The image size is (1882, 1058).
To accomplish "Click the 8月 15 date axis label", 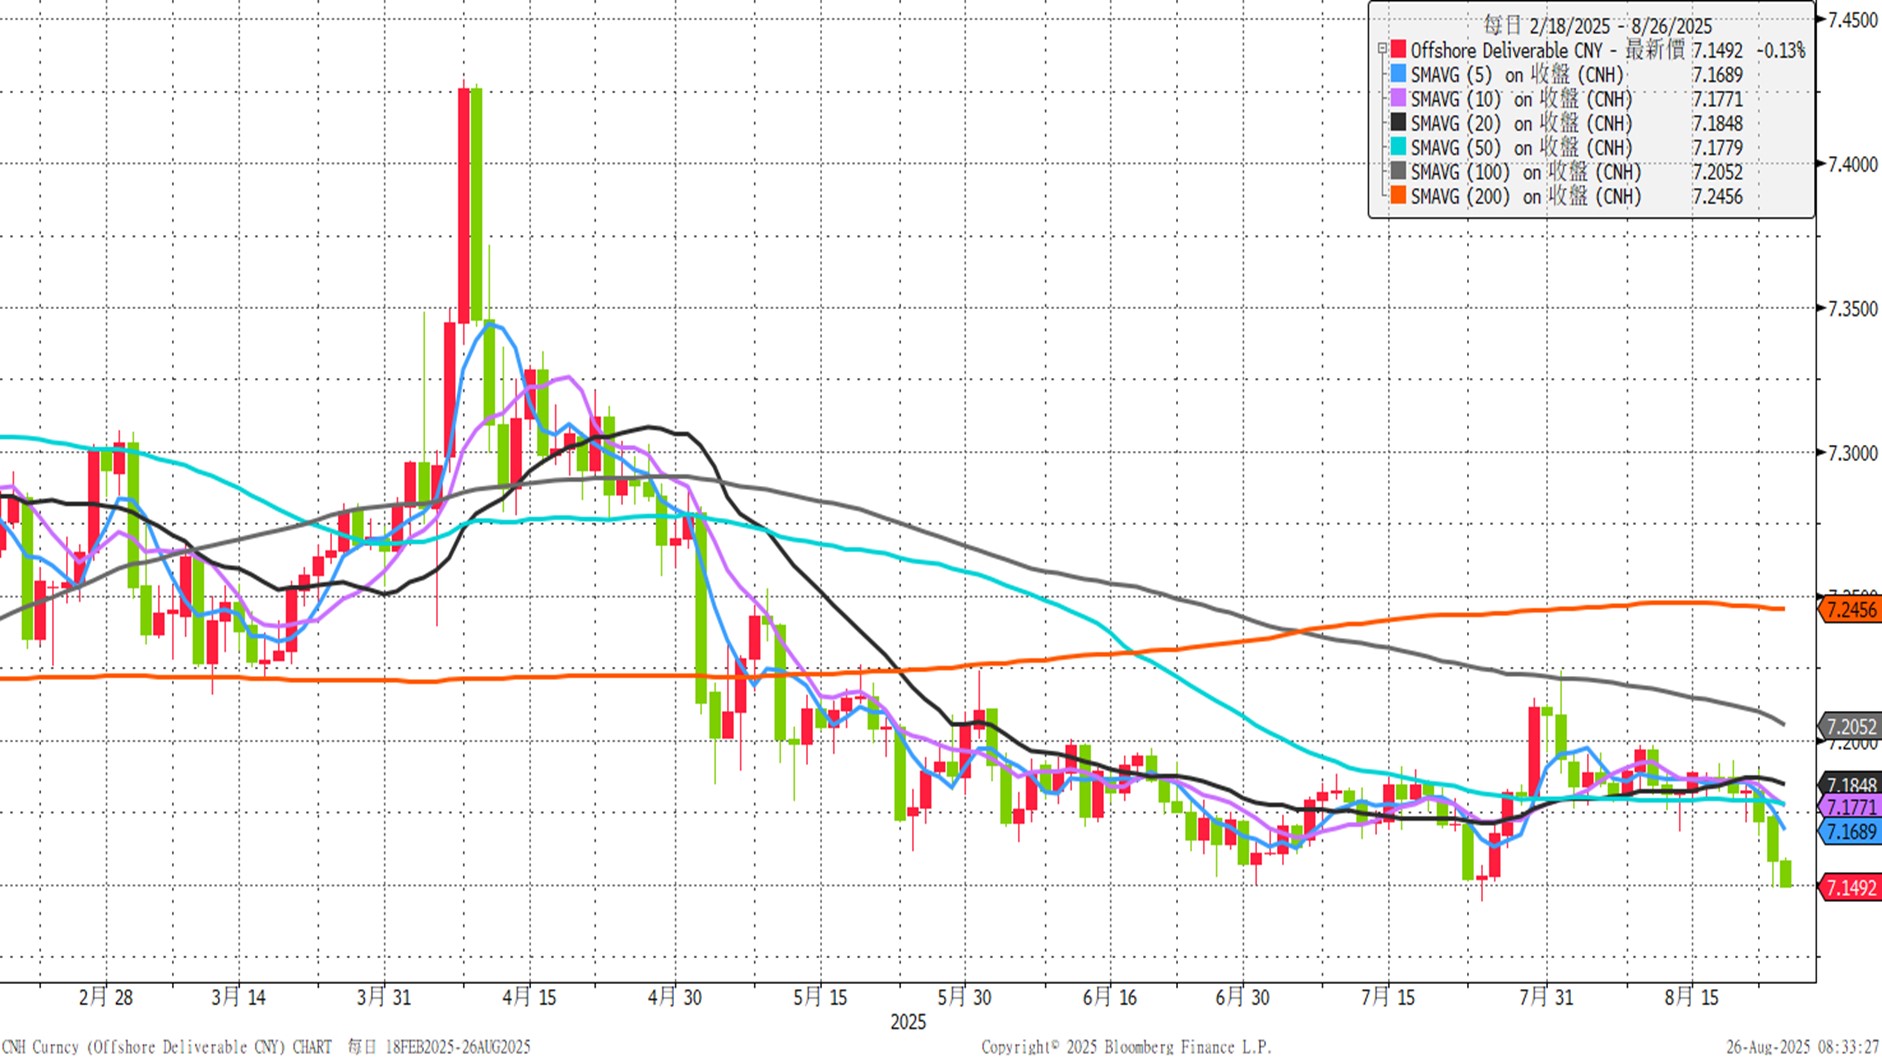I will coord(1692,997).
